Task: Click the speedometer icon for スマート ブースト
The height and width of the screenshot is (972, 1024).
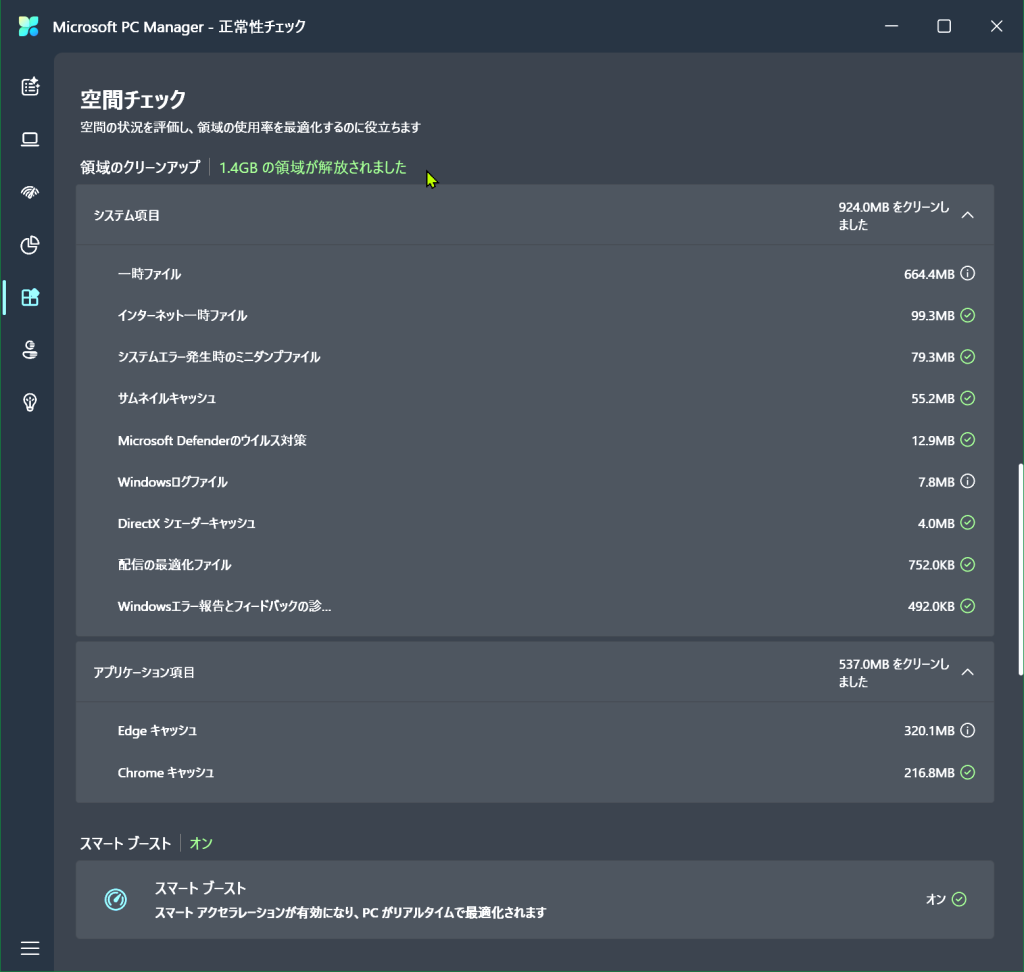Action: pos(116,900)
